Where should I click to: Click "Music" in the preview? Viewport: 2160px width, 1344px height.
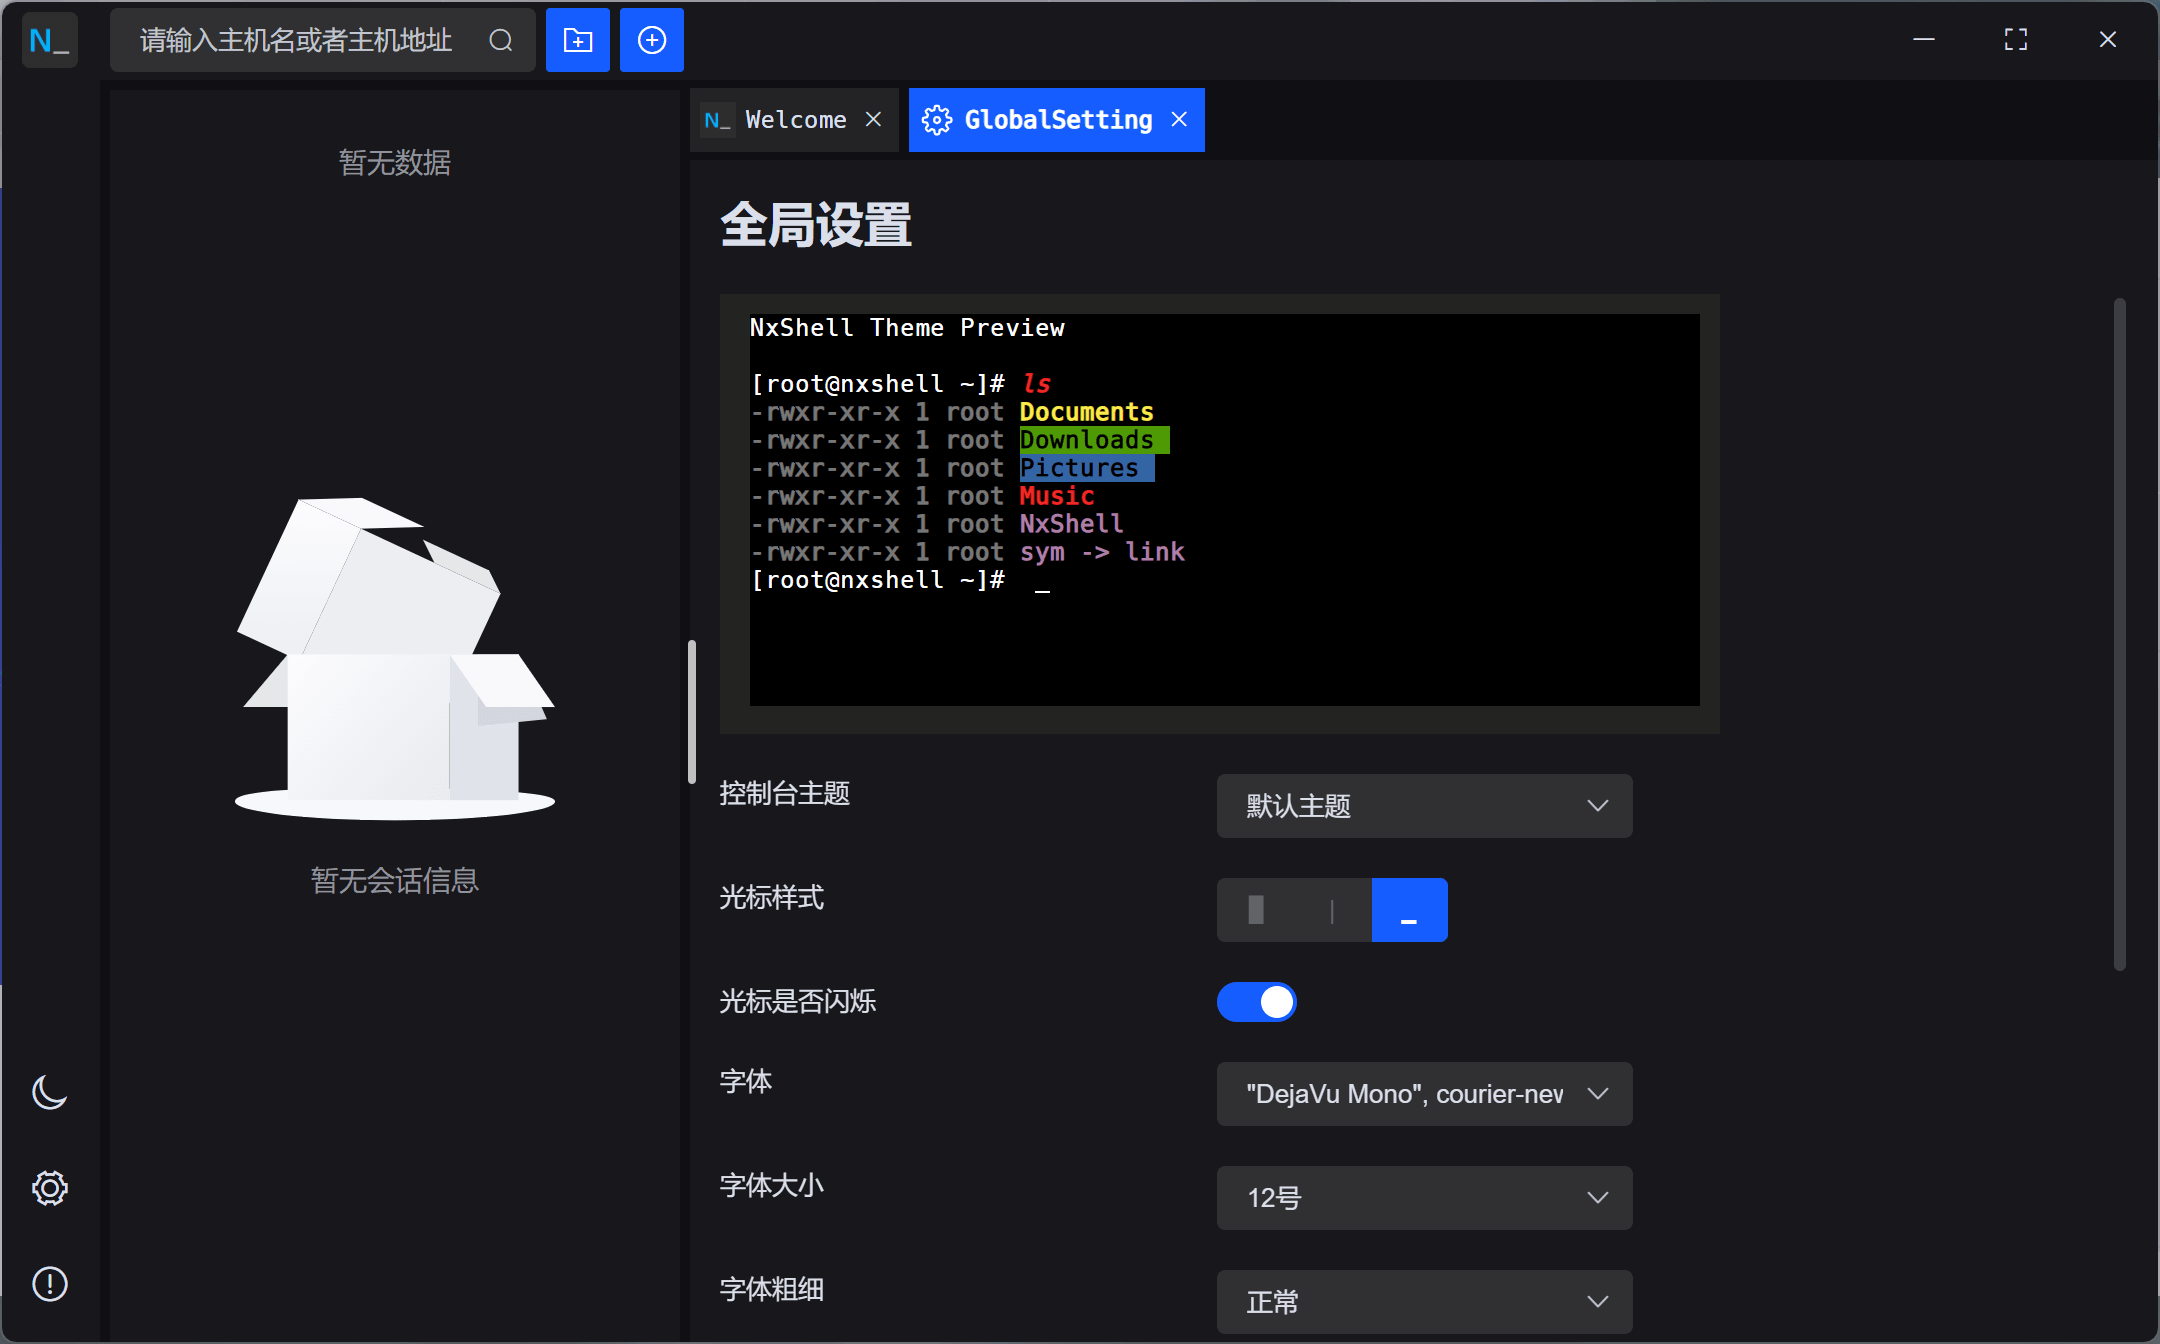coord(1057,496)
